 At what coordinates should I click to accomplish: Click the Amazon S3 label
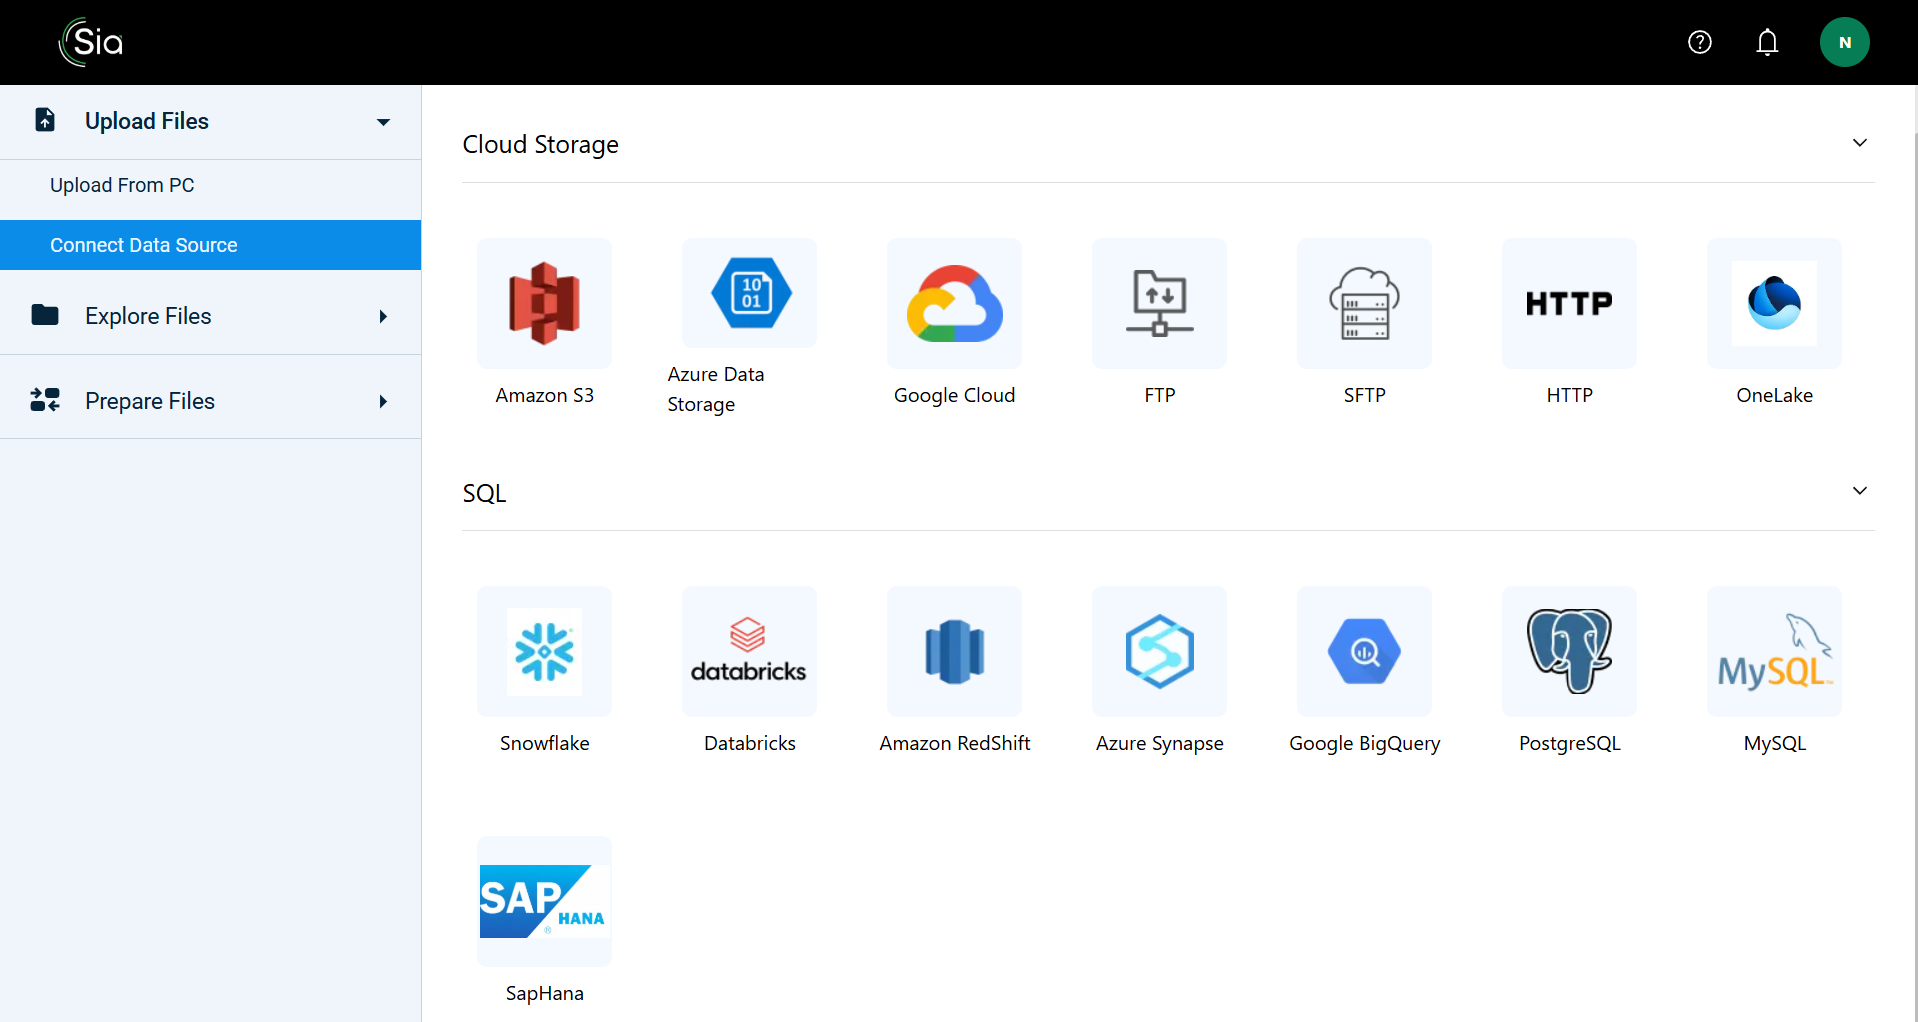pos(544,395)
